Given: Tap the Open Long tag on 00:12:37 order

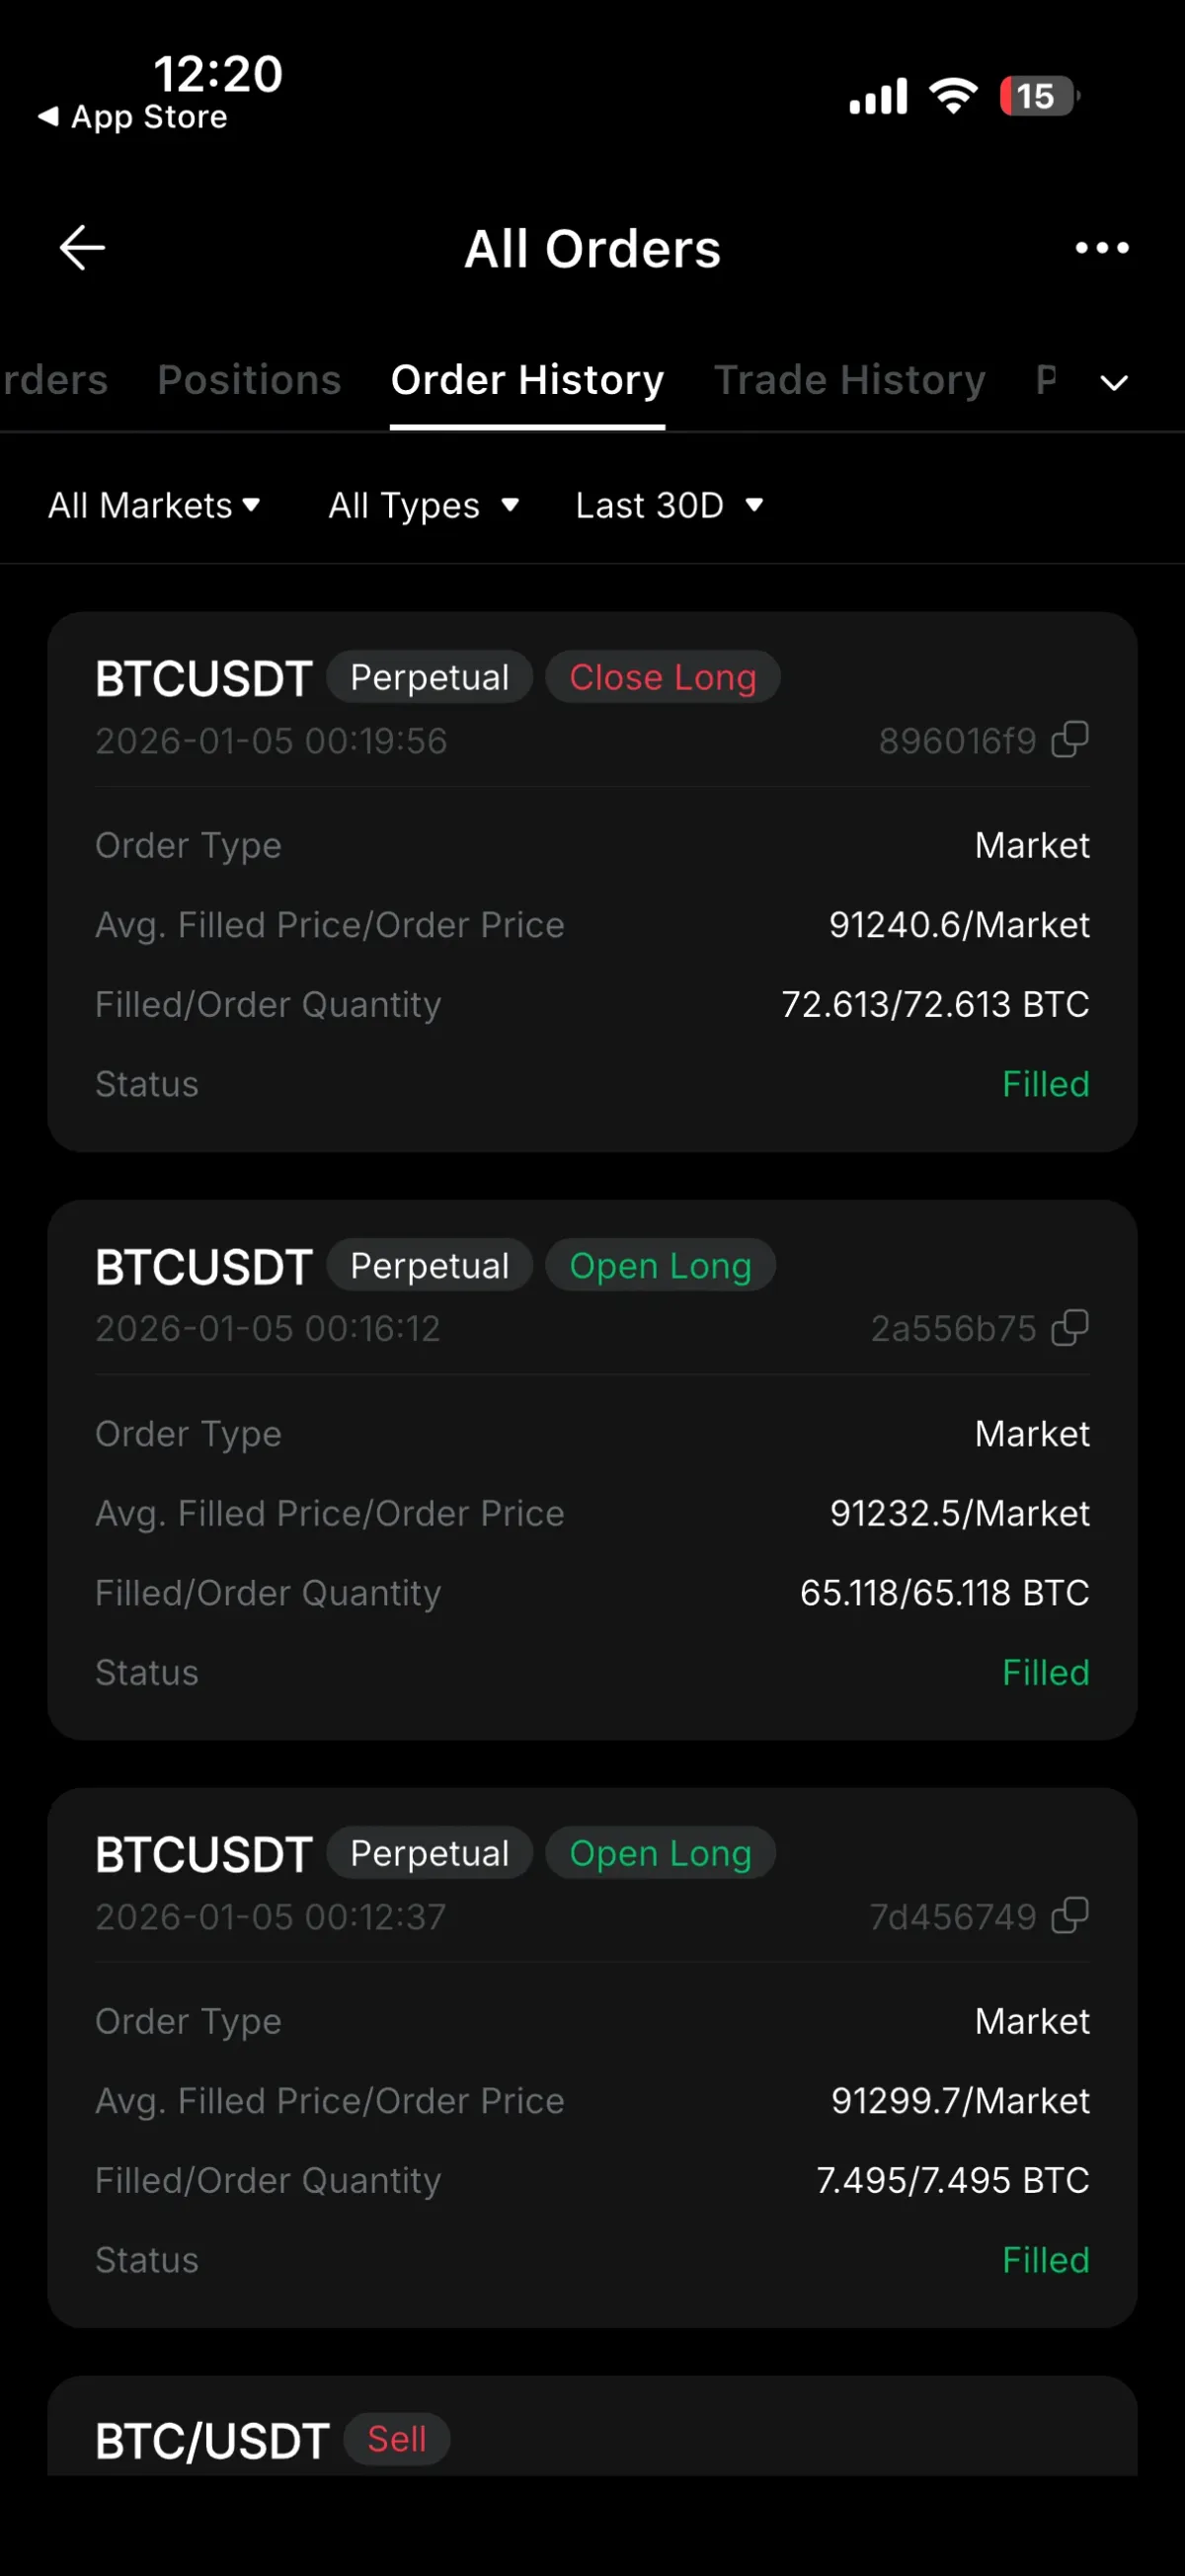Looking at the screenshot, I should tap(660, 1853).
